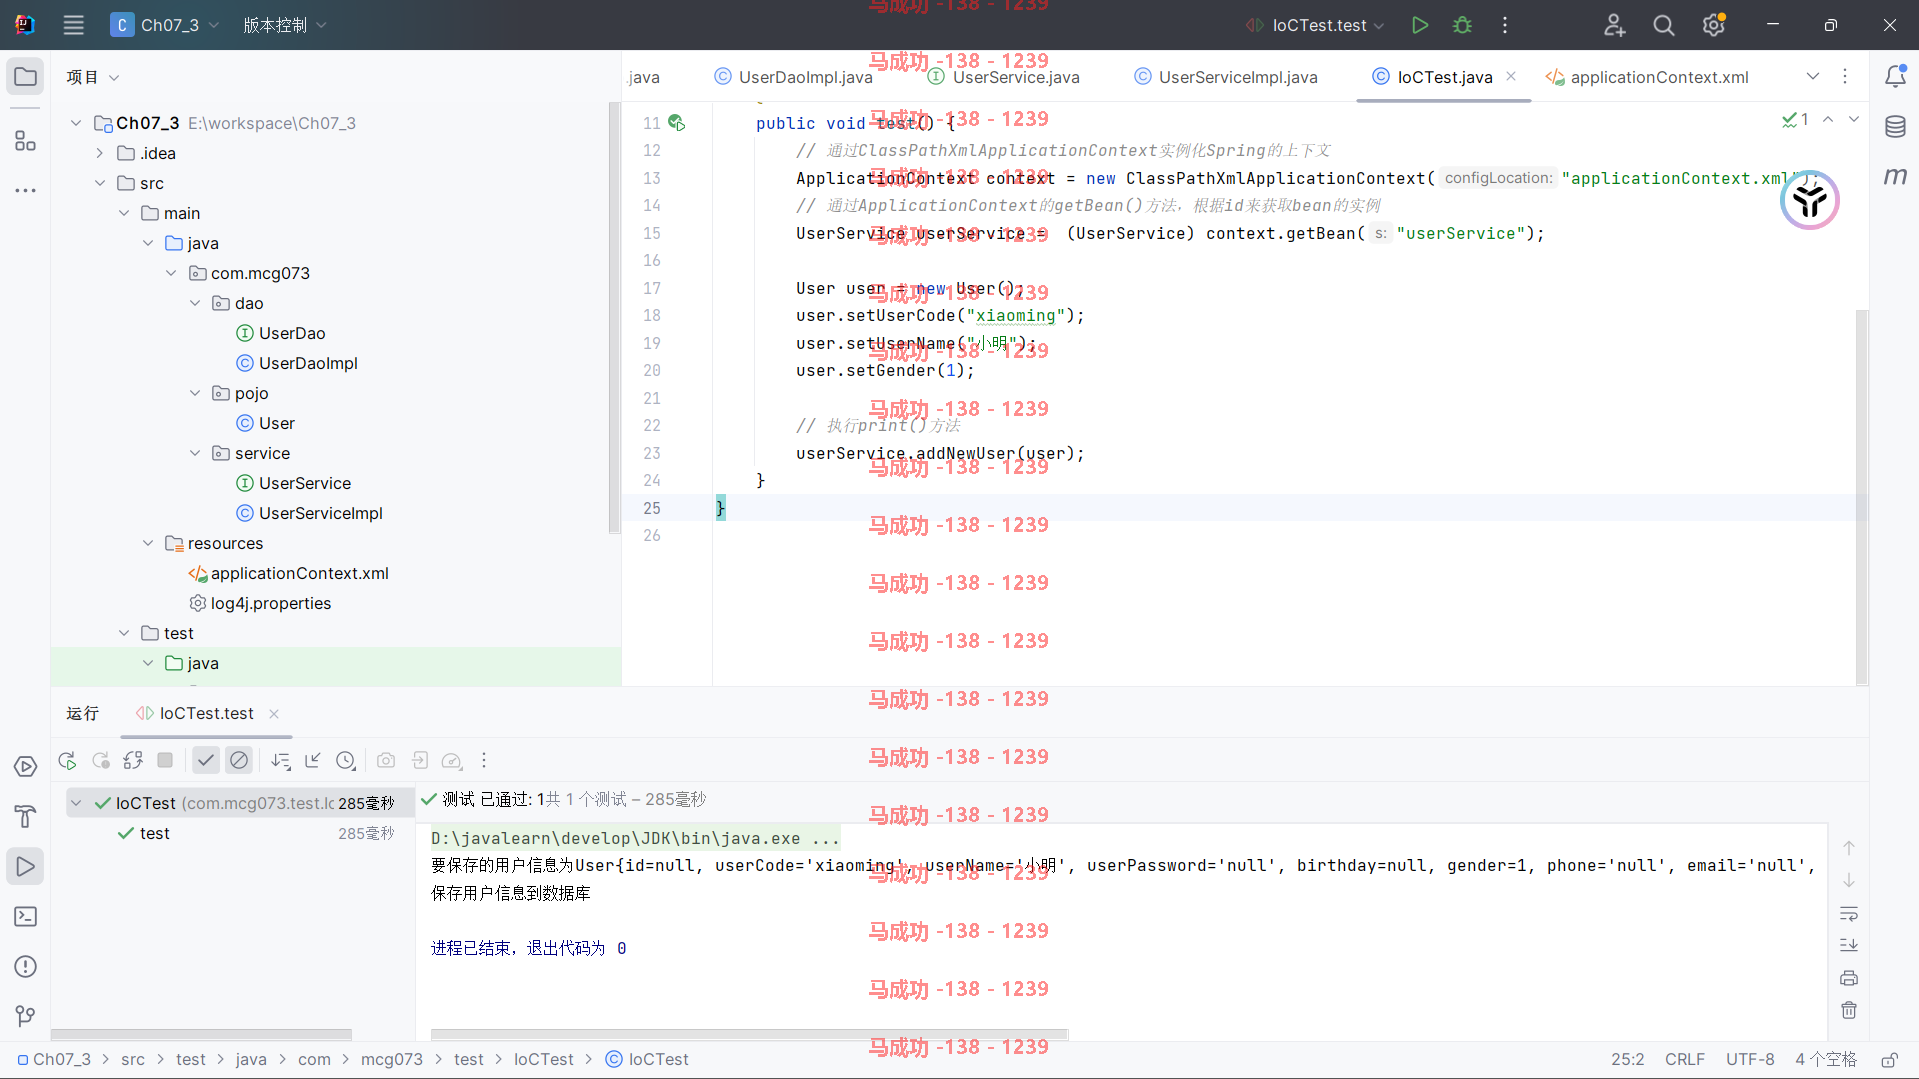The image size is (1919, 1079).
Task: Click UTF-8 encoding in status bar
Action: (1750, 1059)
